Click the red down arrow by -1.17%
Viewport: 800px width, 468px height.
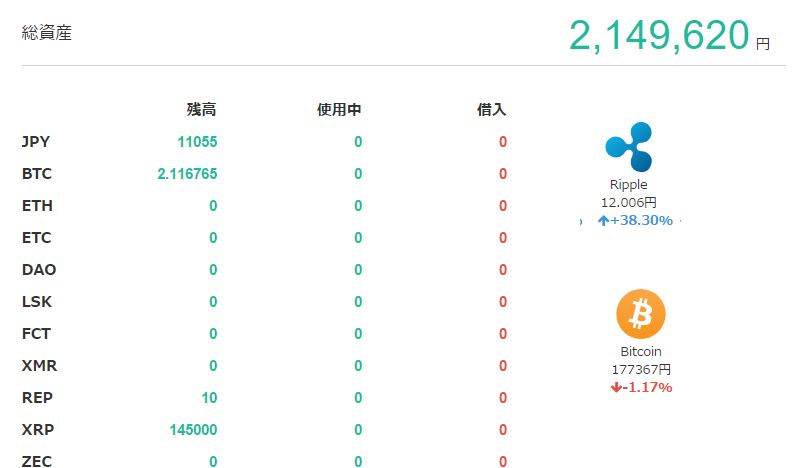[615, 387]
